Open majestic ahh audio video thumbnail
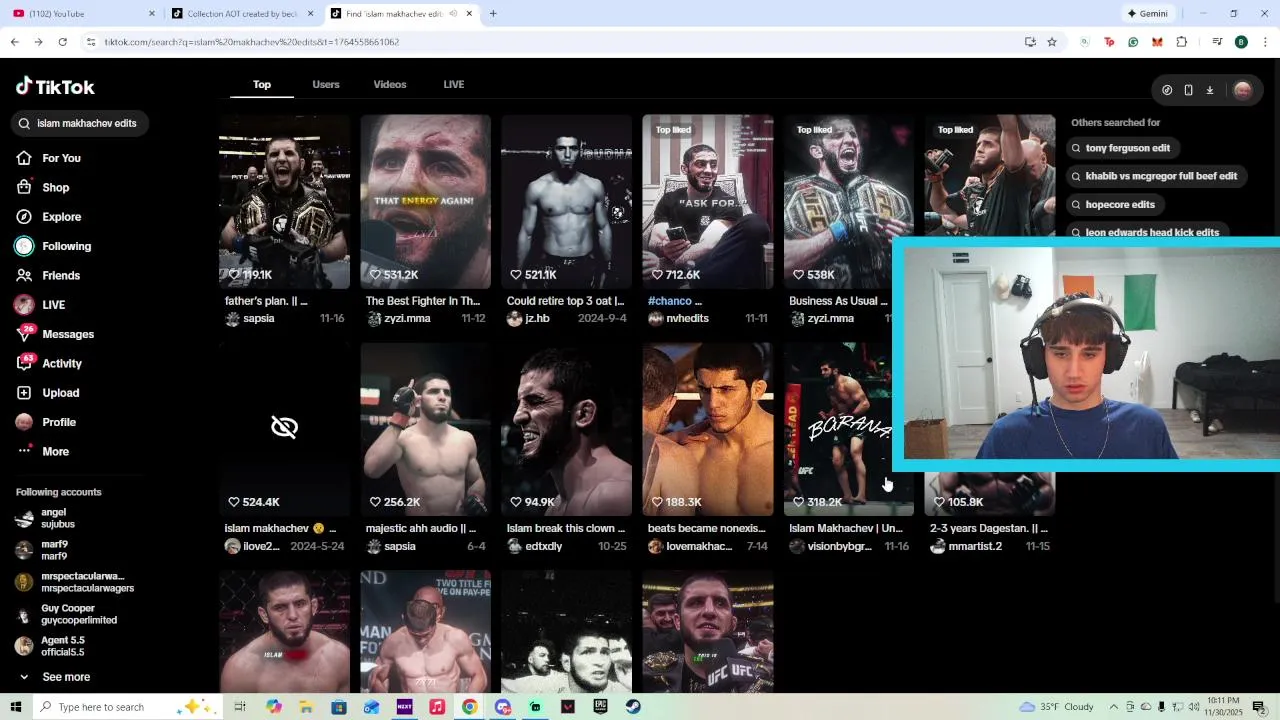 [x=425, y=429]
